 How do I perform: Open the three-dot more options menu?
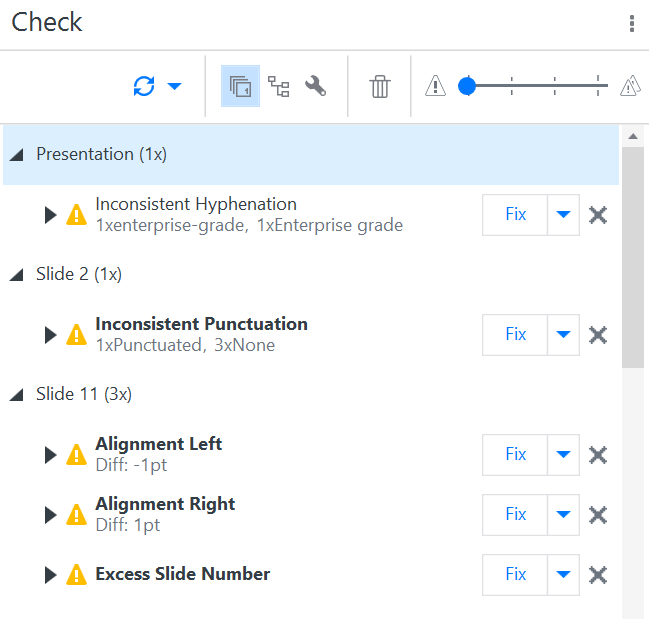click(632, 24)
